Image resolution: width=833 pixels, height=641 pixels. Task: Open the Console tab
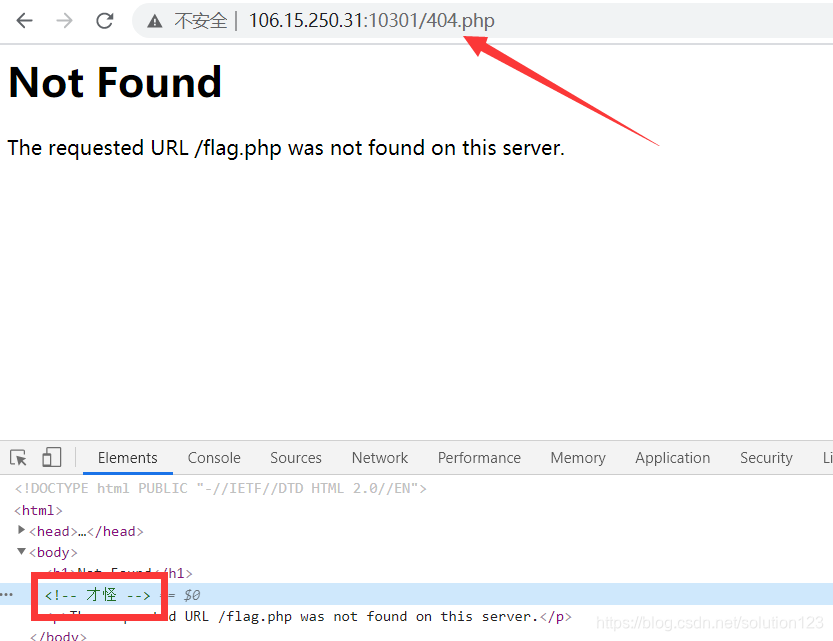pos(214,458)
